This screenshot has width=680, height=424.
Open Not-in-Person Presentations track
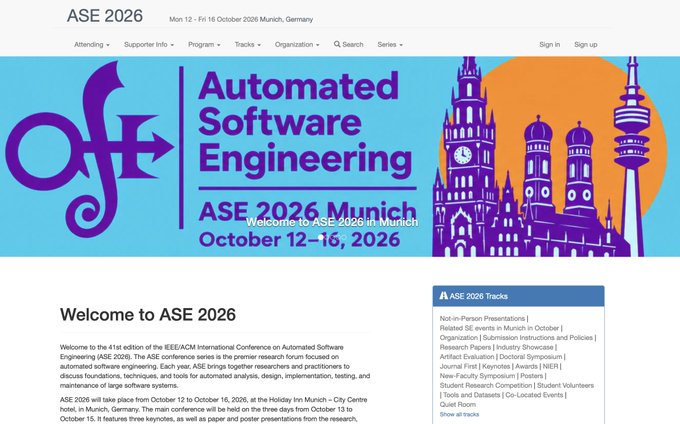click(482, 318)
